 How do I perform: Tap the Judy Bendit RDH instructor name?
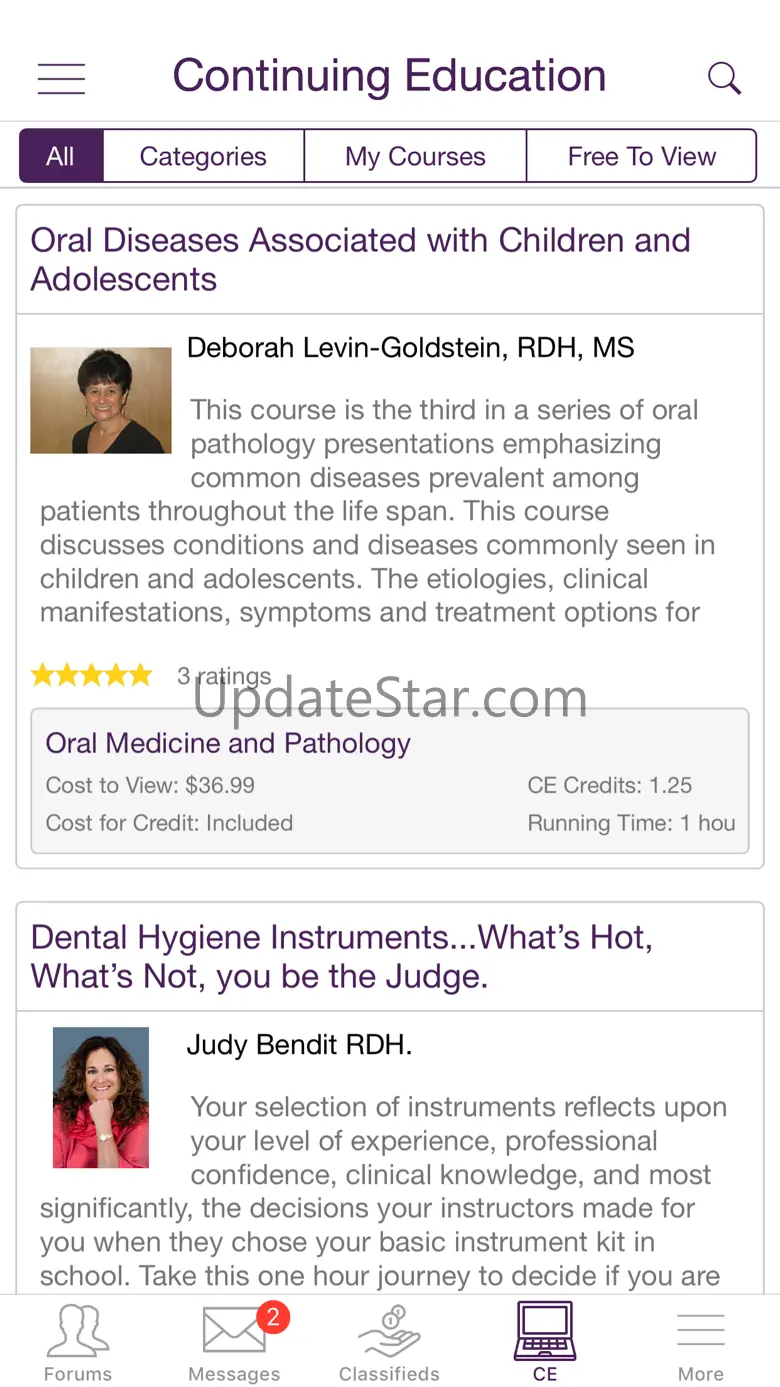[x=299, y=1045]
